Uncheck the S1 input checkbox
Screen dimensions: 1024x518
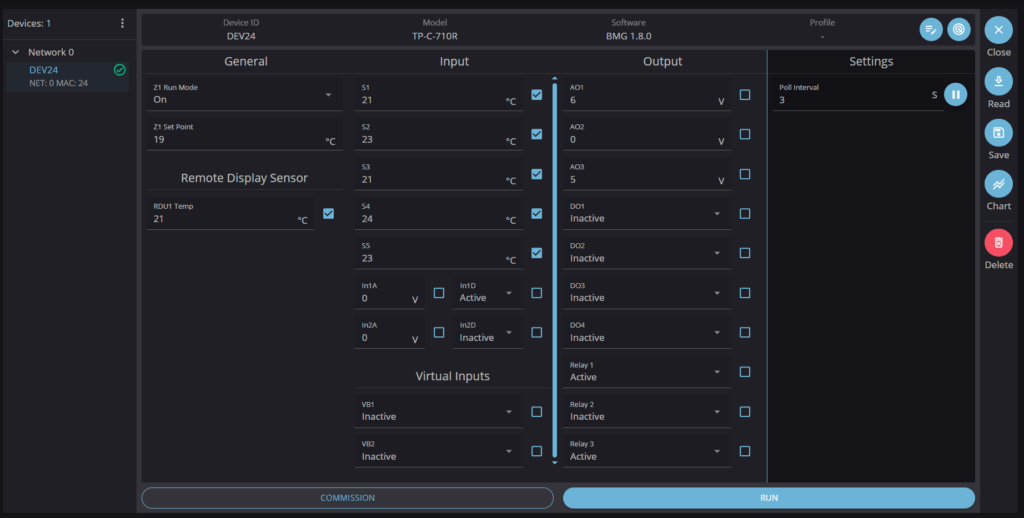pos(536,95)
